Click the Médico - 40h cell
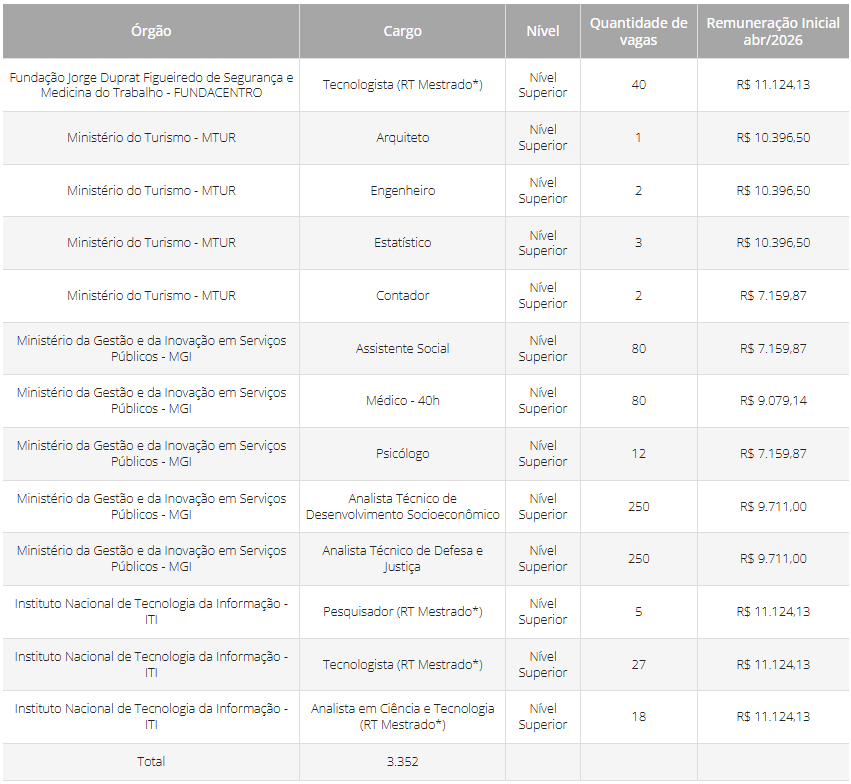The width and height of the screenshot is (851, 784). pos(402,401)
